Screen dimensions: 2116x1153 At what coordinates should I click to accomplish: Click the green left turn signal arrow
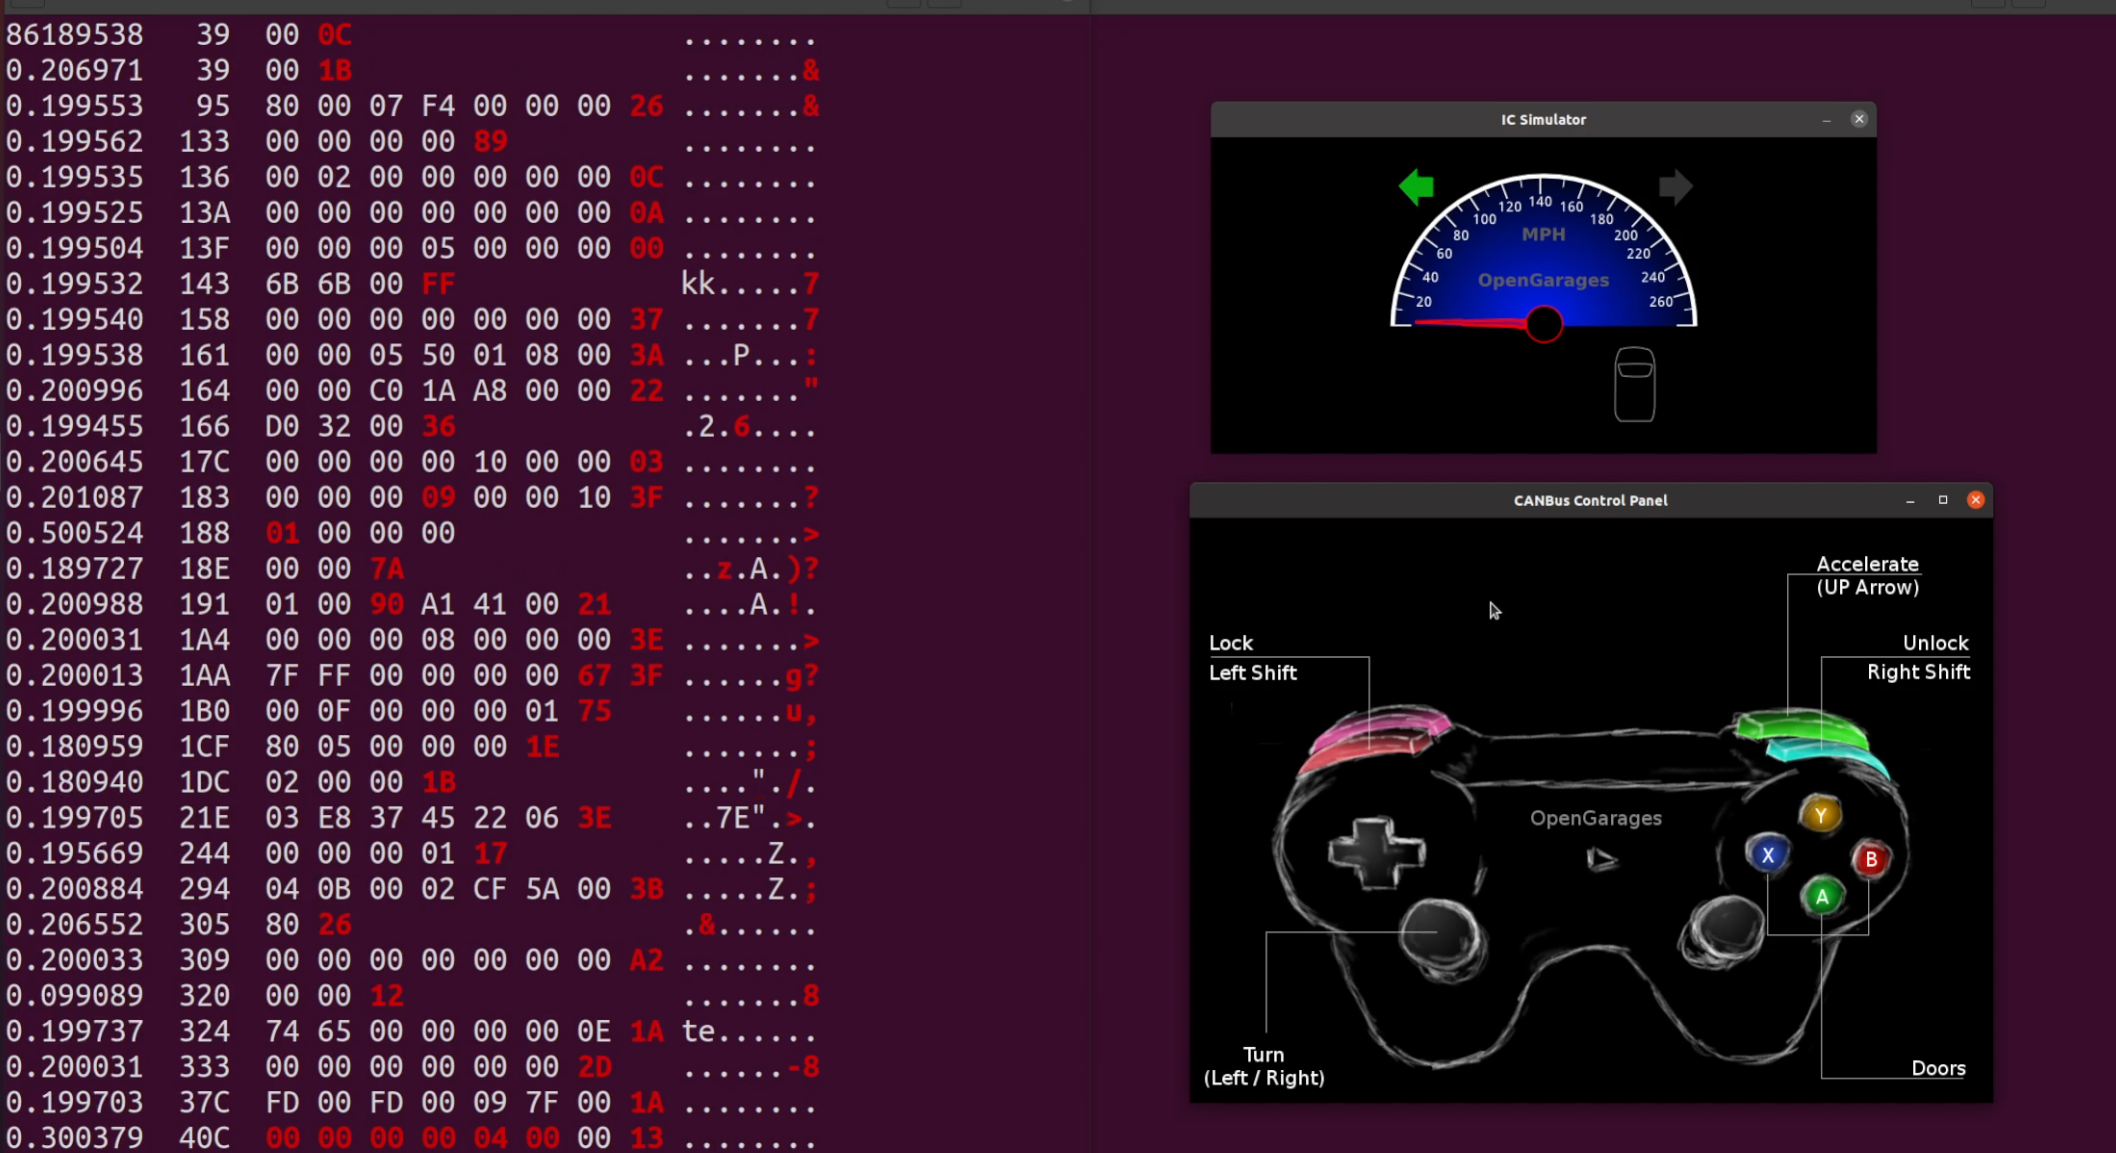(x=1416, y=187)
